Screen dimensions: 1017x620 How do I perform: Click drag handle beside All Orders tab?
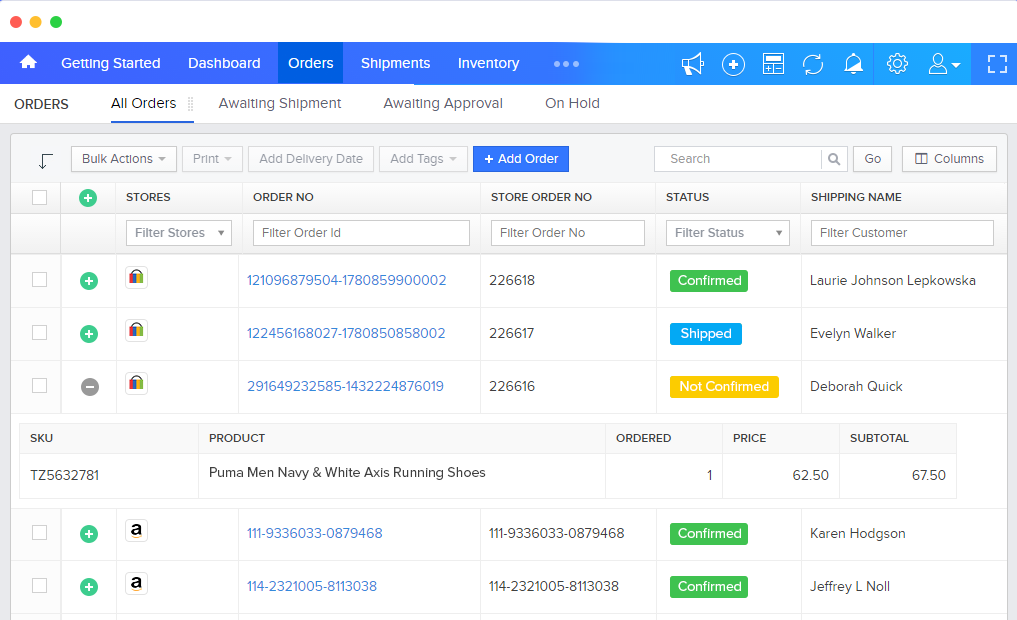(x=191, y=104)
